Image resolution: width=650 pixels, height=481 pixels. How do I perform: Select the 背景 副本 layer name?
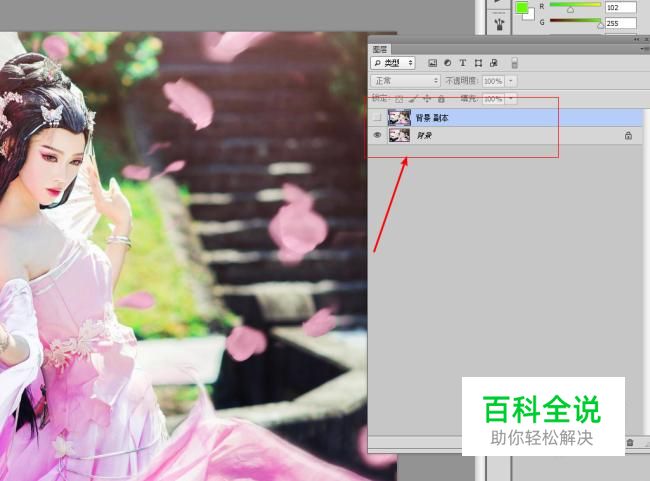pos(432,118)
